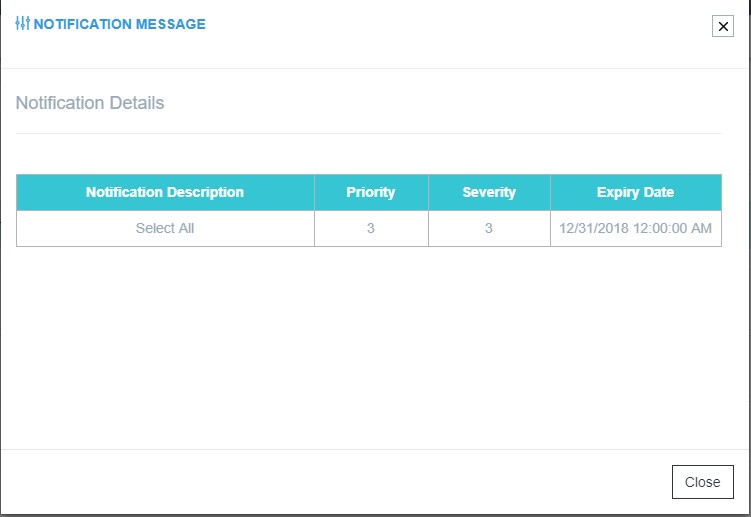751x517 pixels.
Task: Click the blank footer area left of Close
Action: 330,481
